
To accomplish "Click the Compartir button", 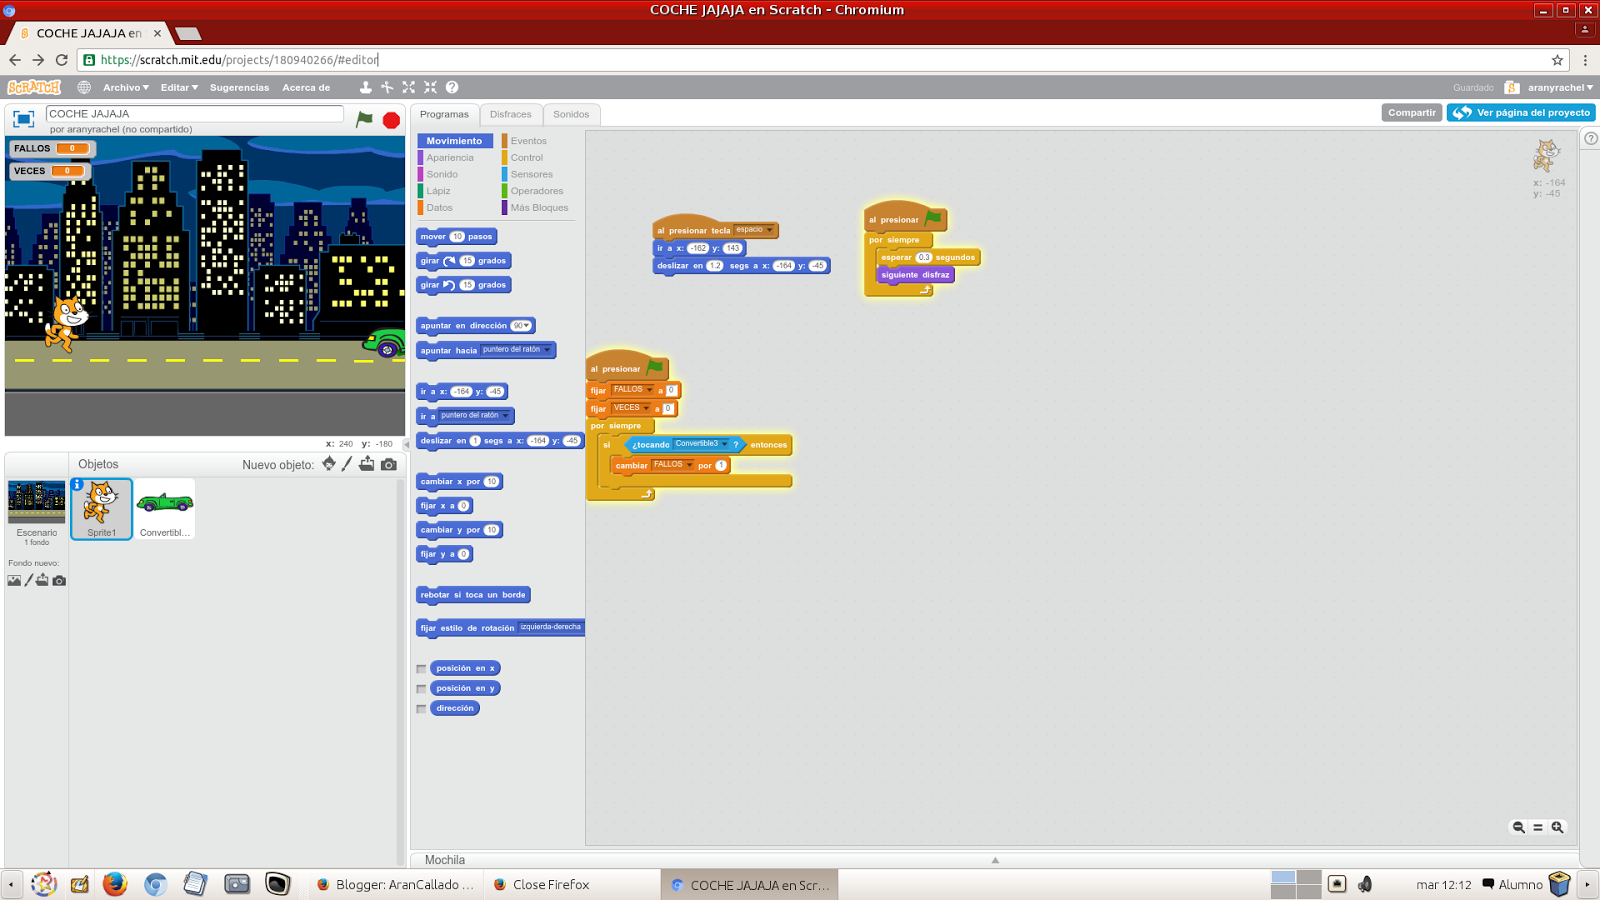I will click(1410, 112).
